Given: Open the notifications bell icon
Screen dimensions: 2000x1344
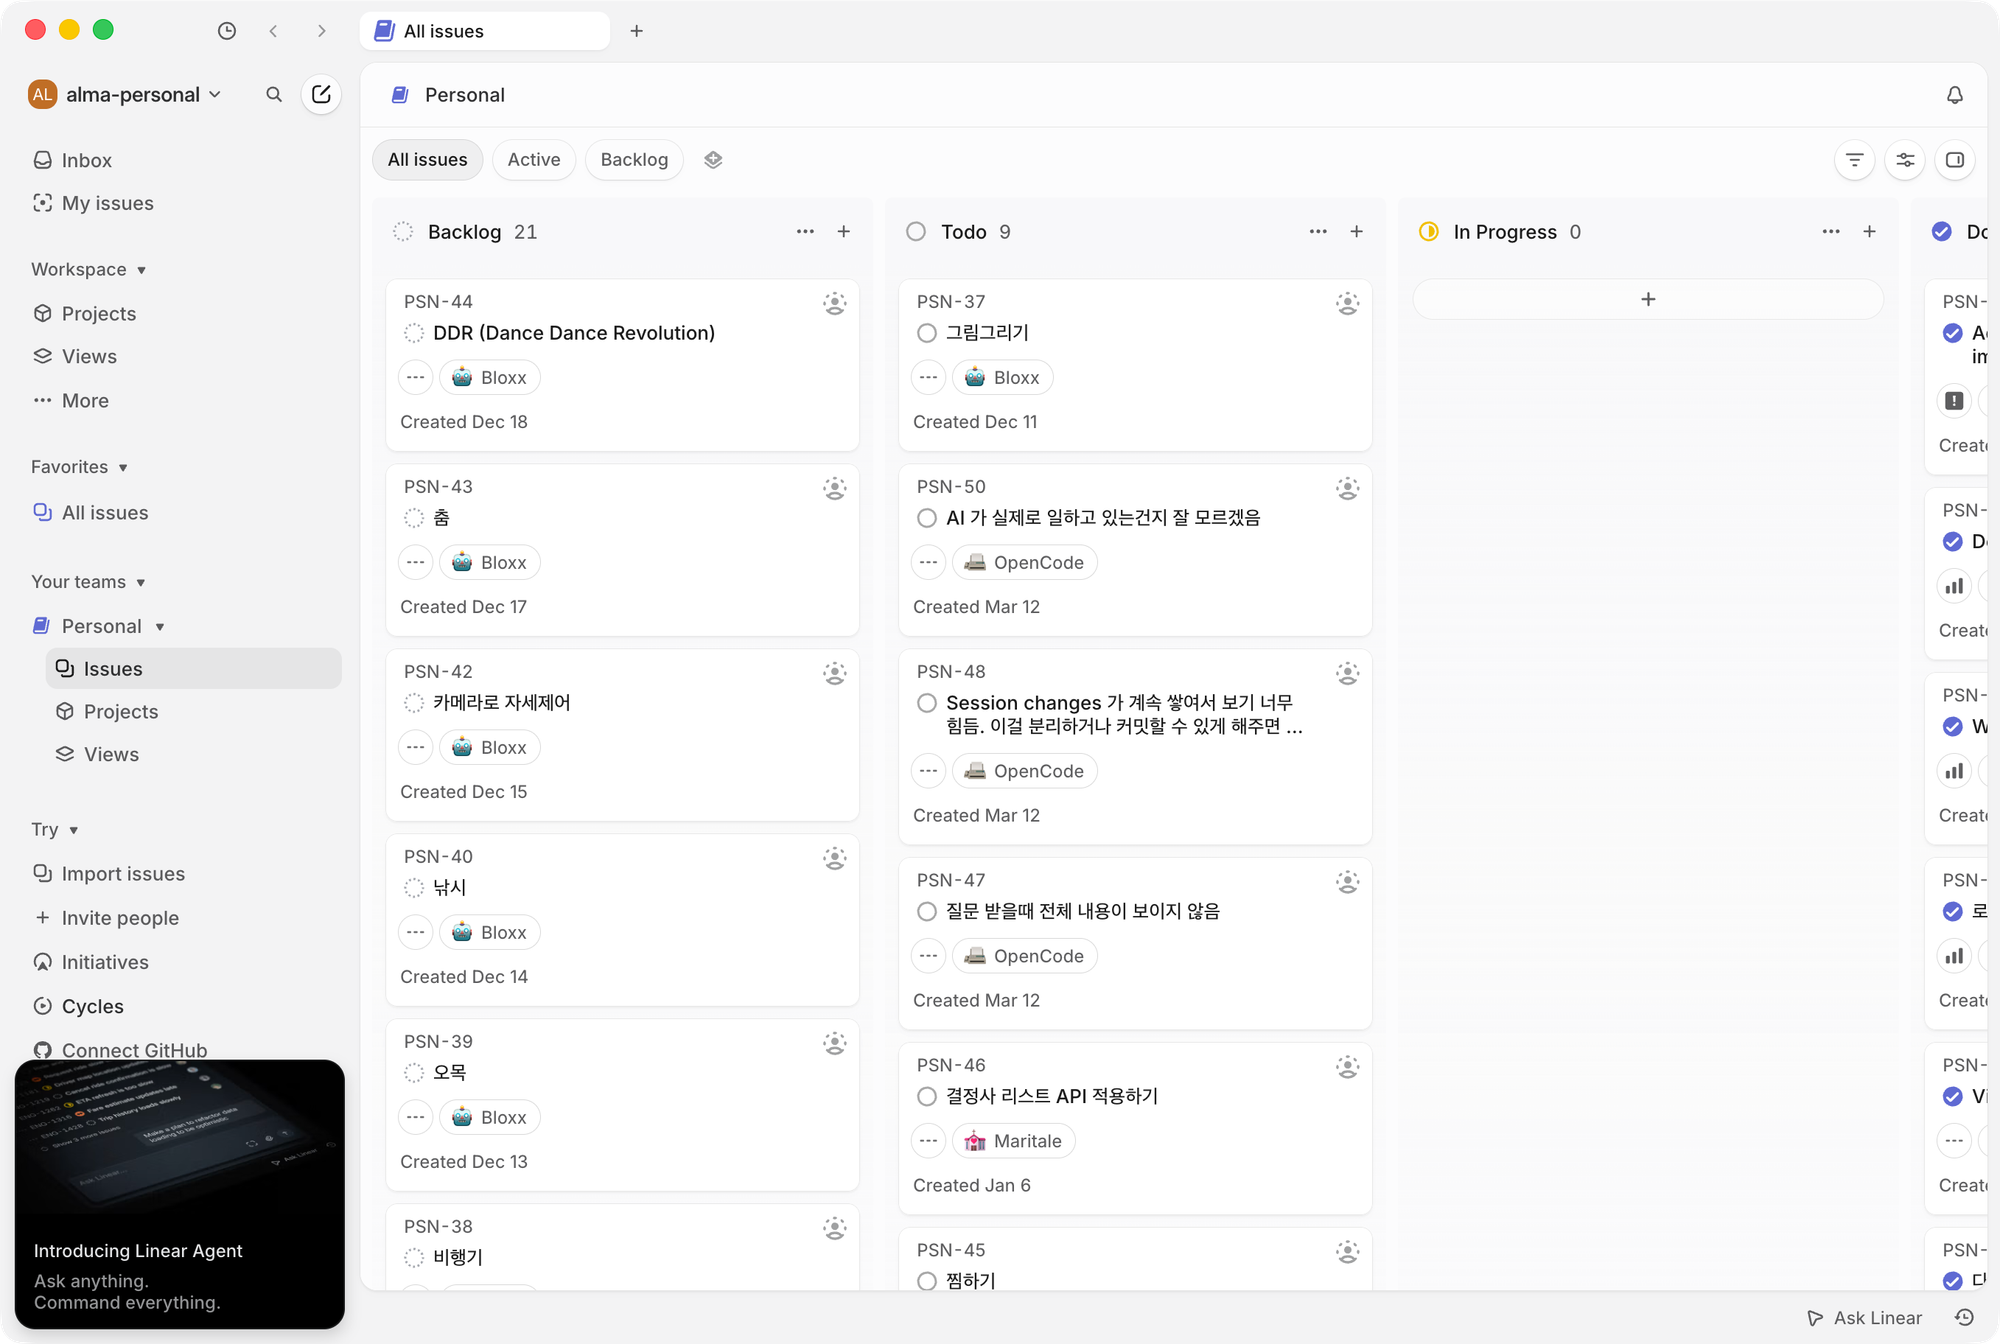Looking at the screenshot, I should [1954, 95].
